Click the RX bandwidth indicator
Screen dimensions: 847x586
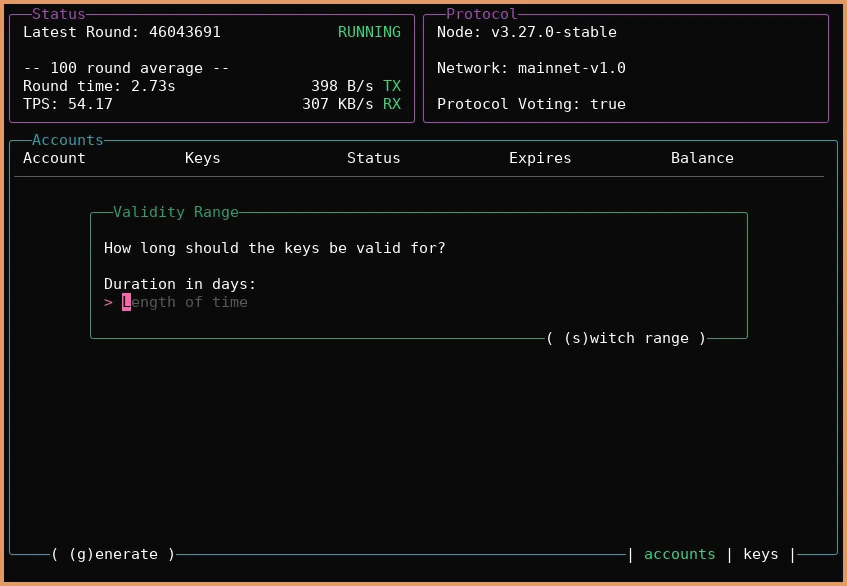coord(350,103)
